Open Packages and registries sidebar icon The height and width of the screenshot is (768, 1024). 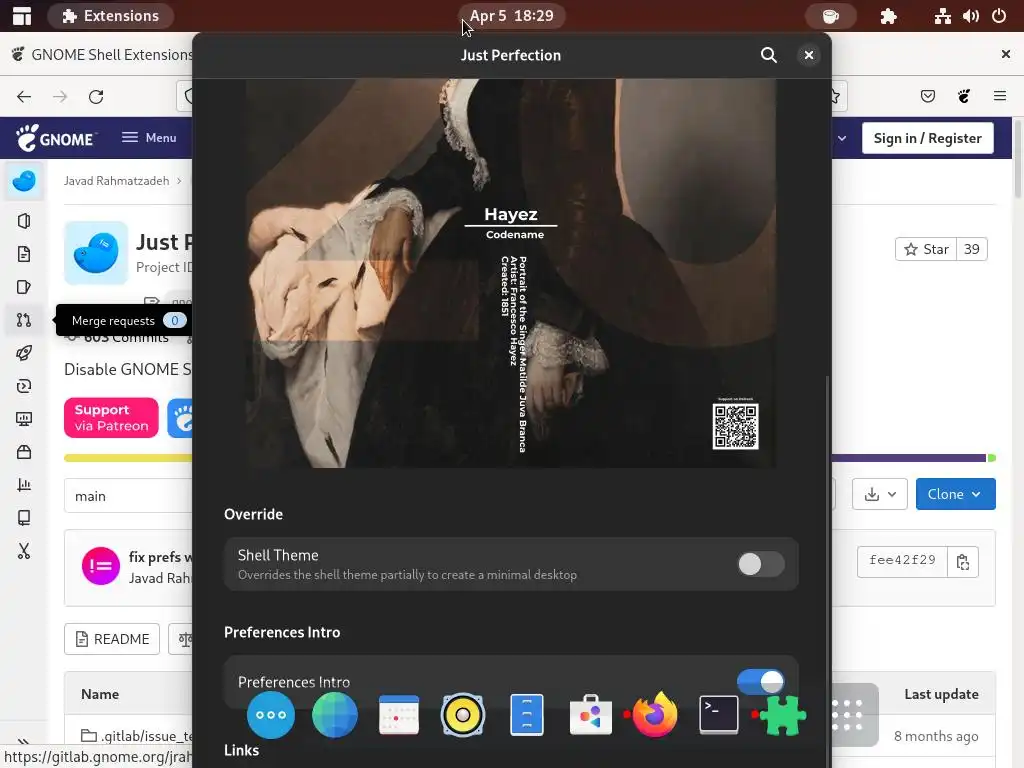point(24,452)
